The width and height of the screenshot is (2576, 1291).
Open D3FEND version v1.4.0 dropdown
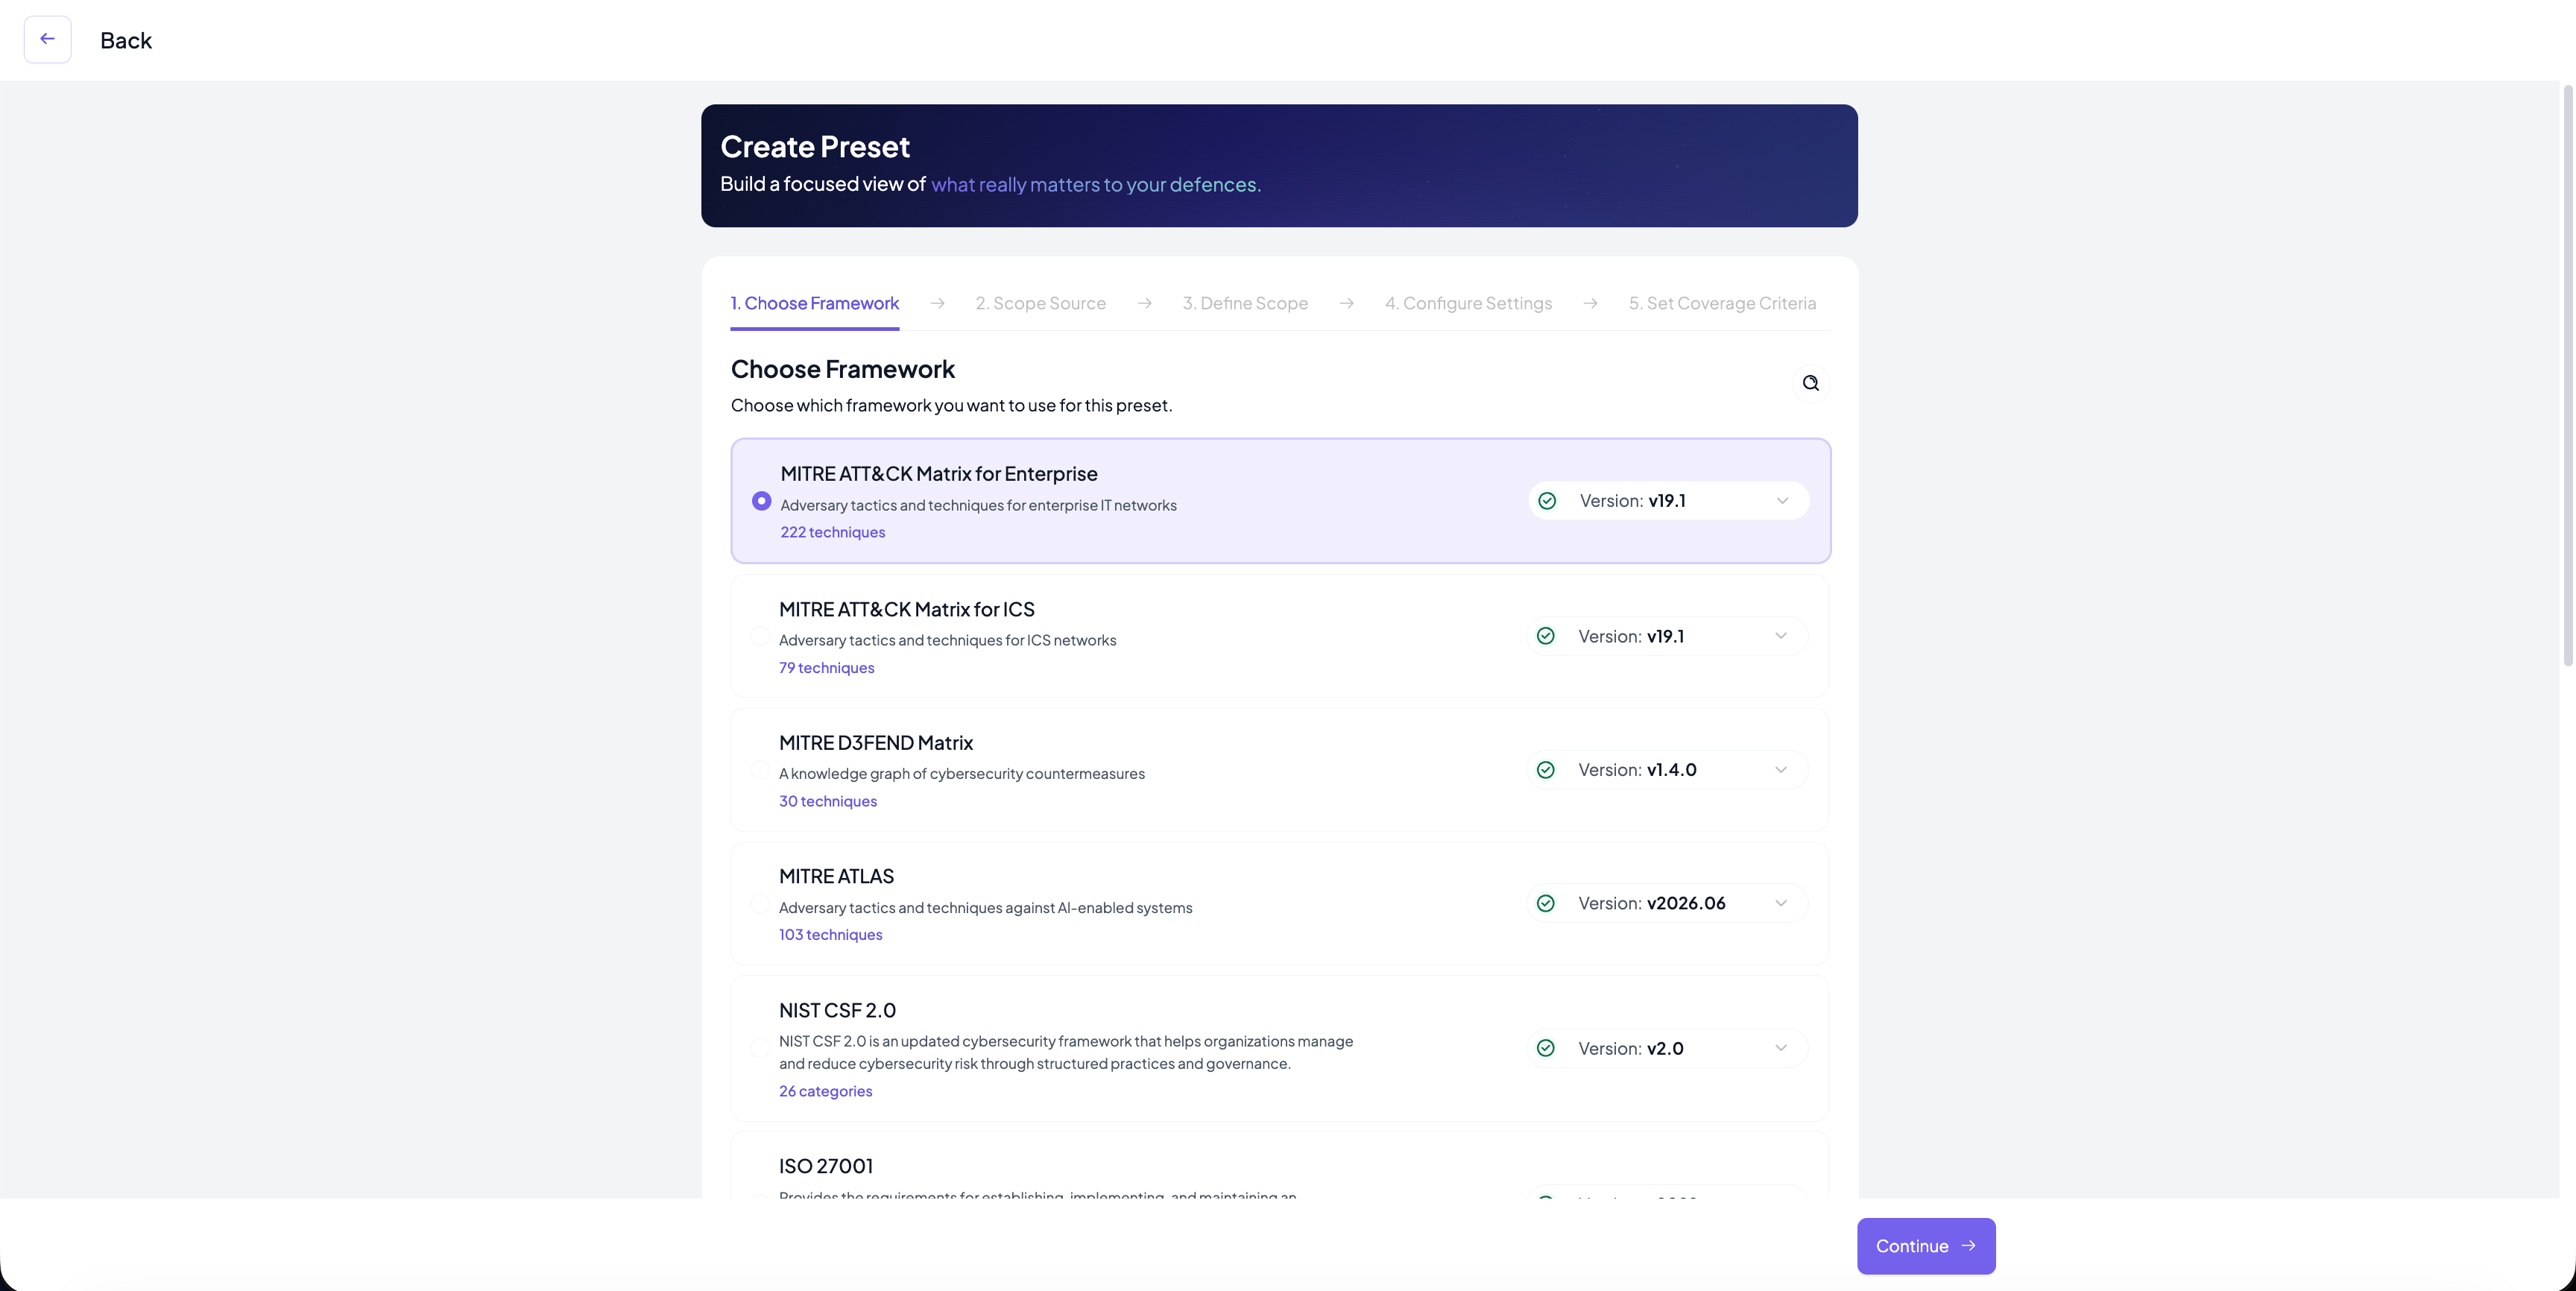(x=1667, y=770)
